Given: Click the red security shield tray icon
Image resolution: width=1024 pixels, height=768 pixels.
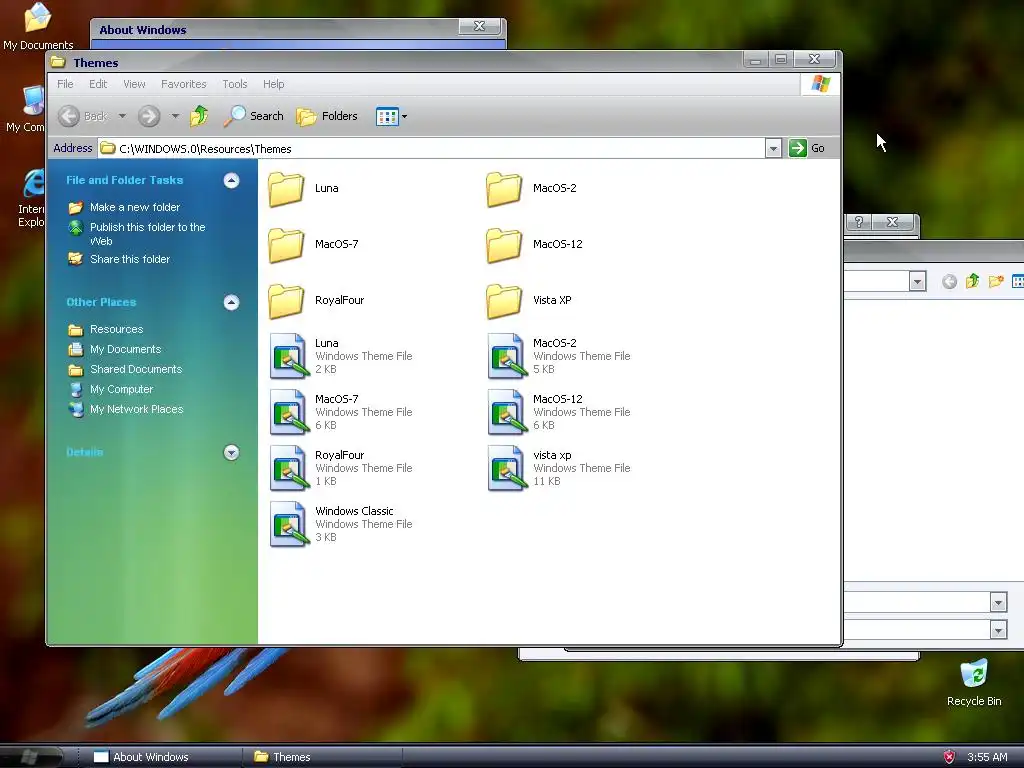Looking at the screenshot, I should pyautogui.click(x=949, y=757).
